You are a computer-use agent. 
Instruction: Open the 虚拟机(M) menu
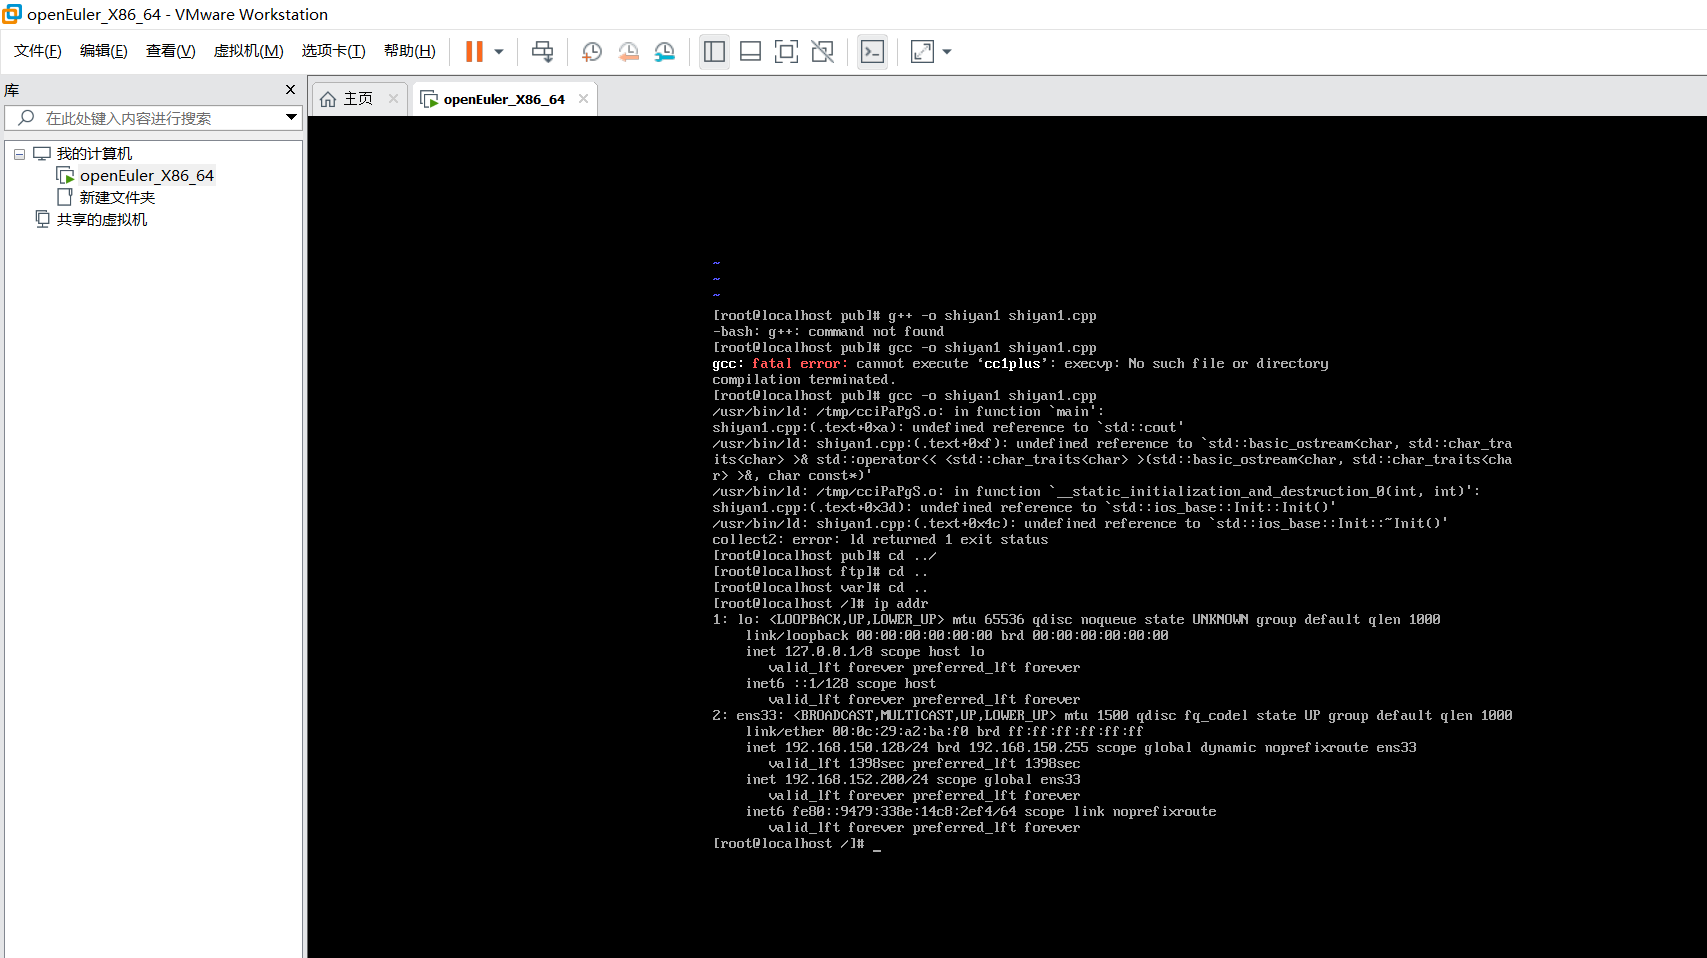click(x=248, y=50)
